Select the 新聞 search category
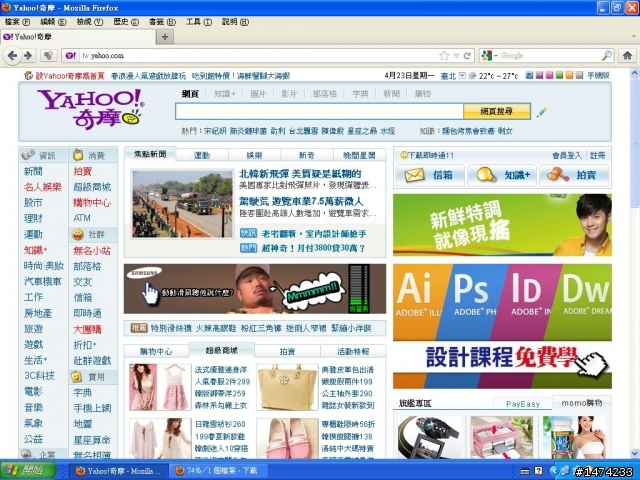This screenshot has width=640, height=480. pos(391,94)
